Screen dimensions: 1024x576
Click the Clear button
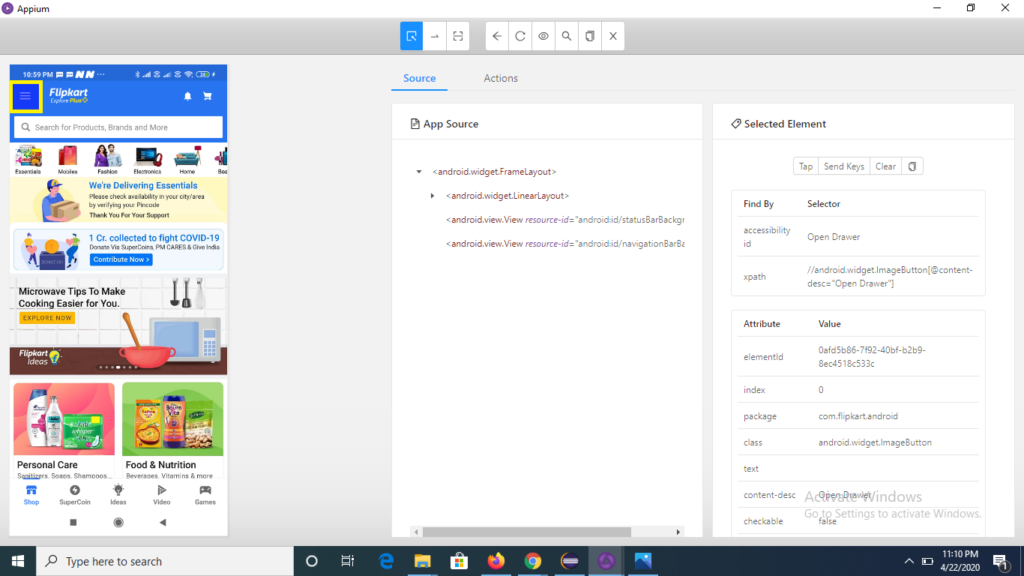(886, 167)
